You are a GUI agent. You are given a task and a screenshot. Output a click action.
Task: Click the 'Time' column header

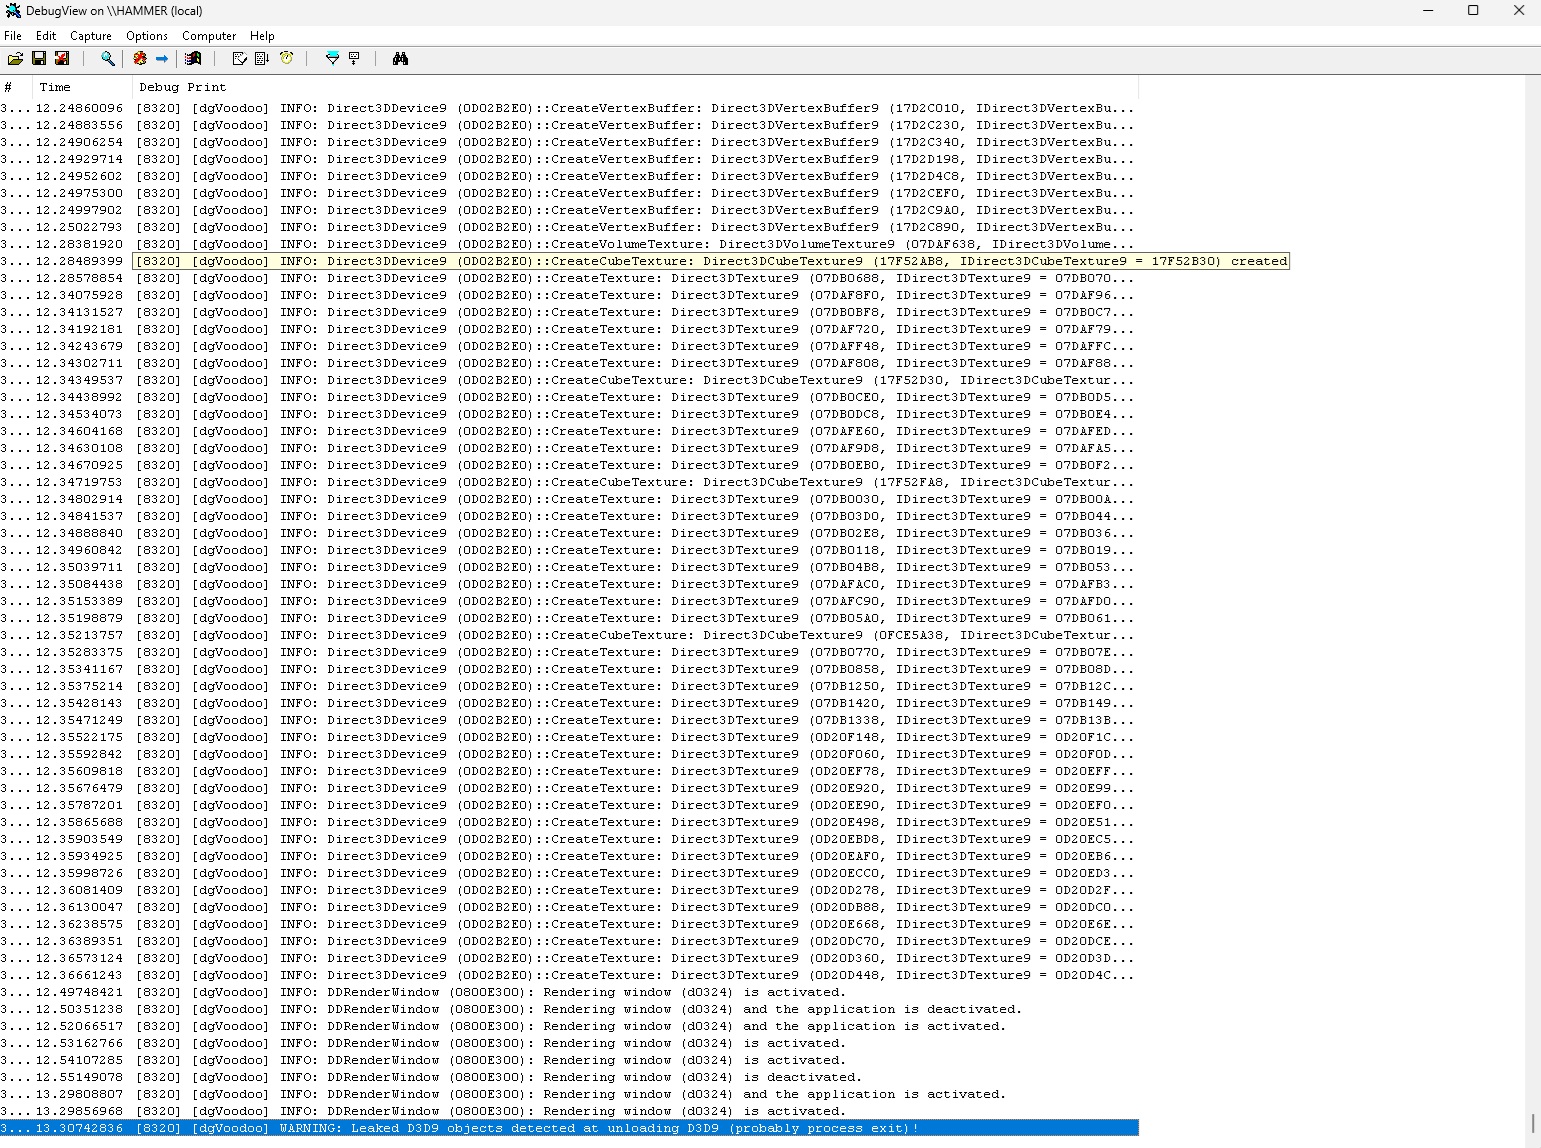tap(82, 87)
